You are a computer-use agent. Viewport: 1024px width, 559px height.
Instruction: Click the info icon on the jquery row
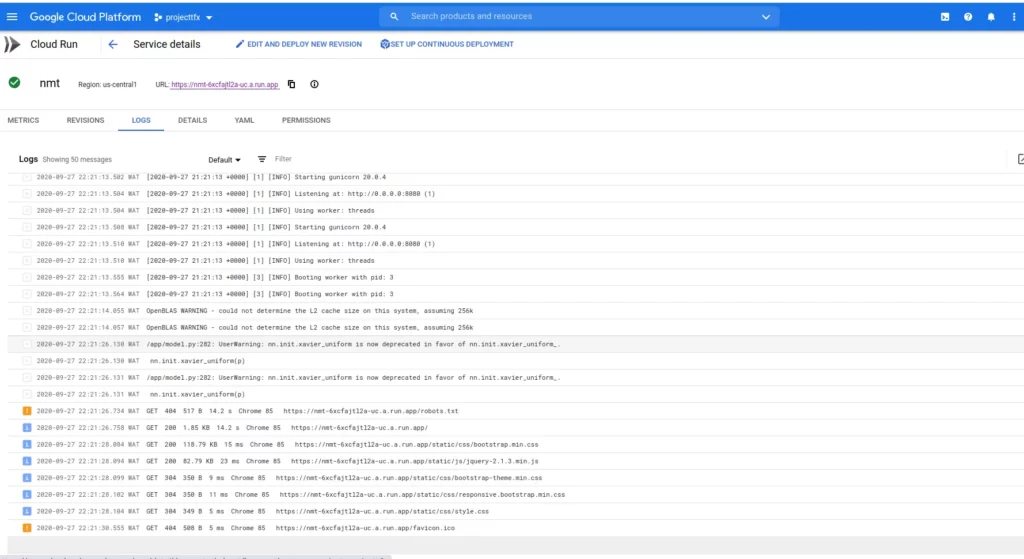[x=27, y=461]
